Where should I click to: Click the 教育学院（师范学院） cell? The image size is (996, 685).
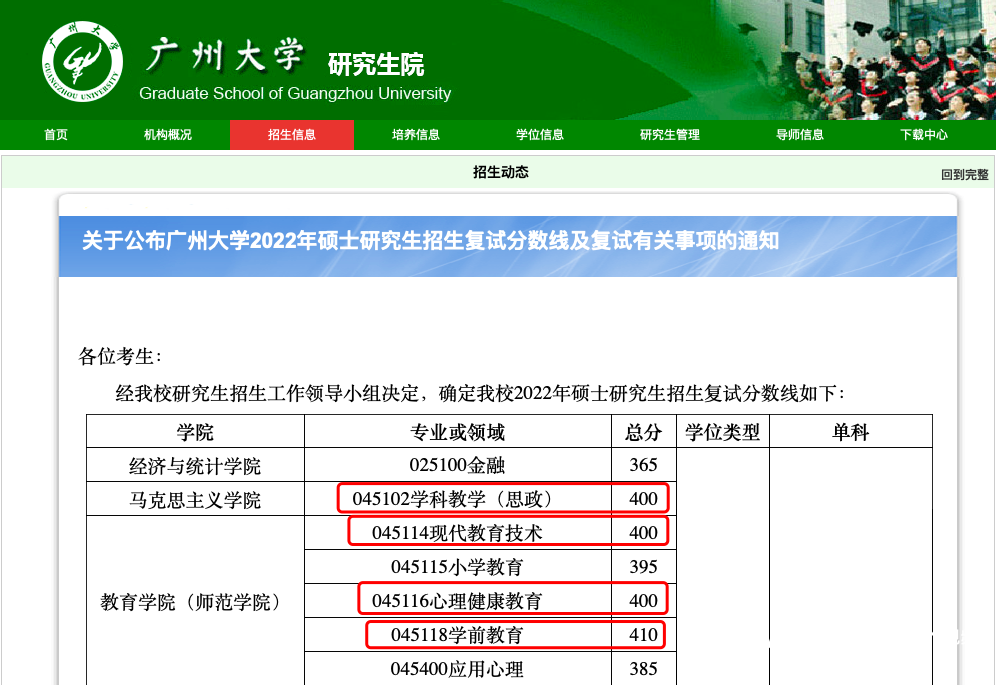coord(195,601)
